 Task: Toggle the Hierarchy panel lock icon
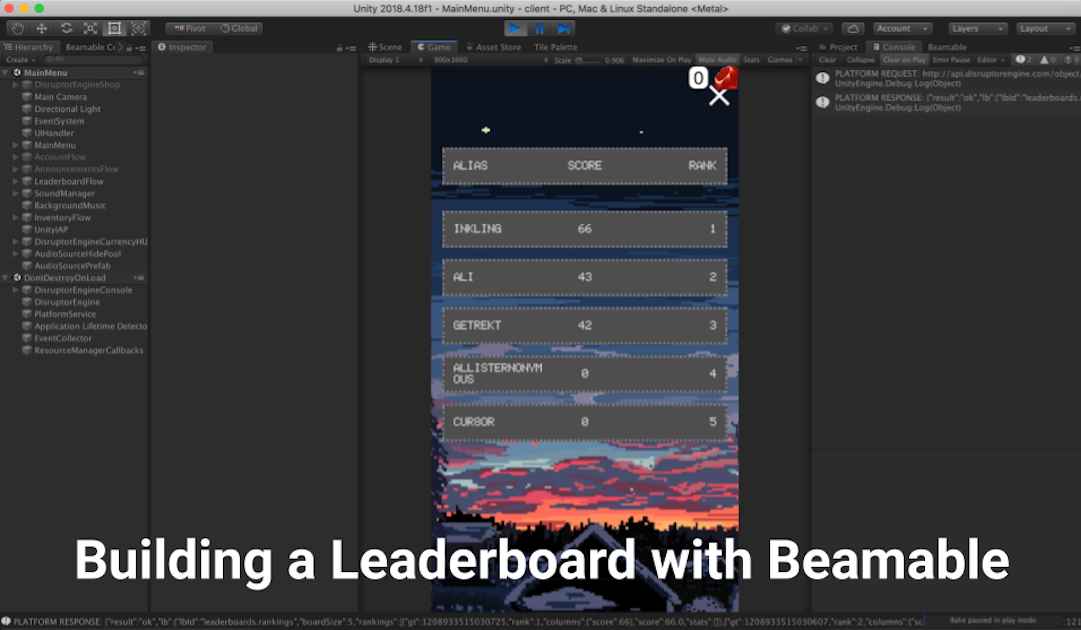coord(129,48)
